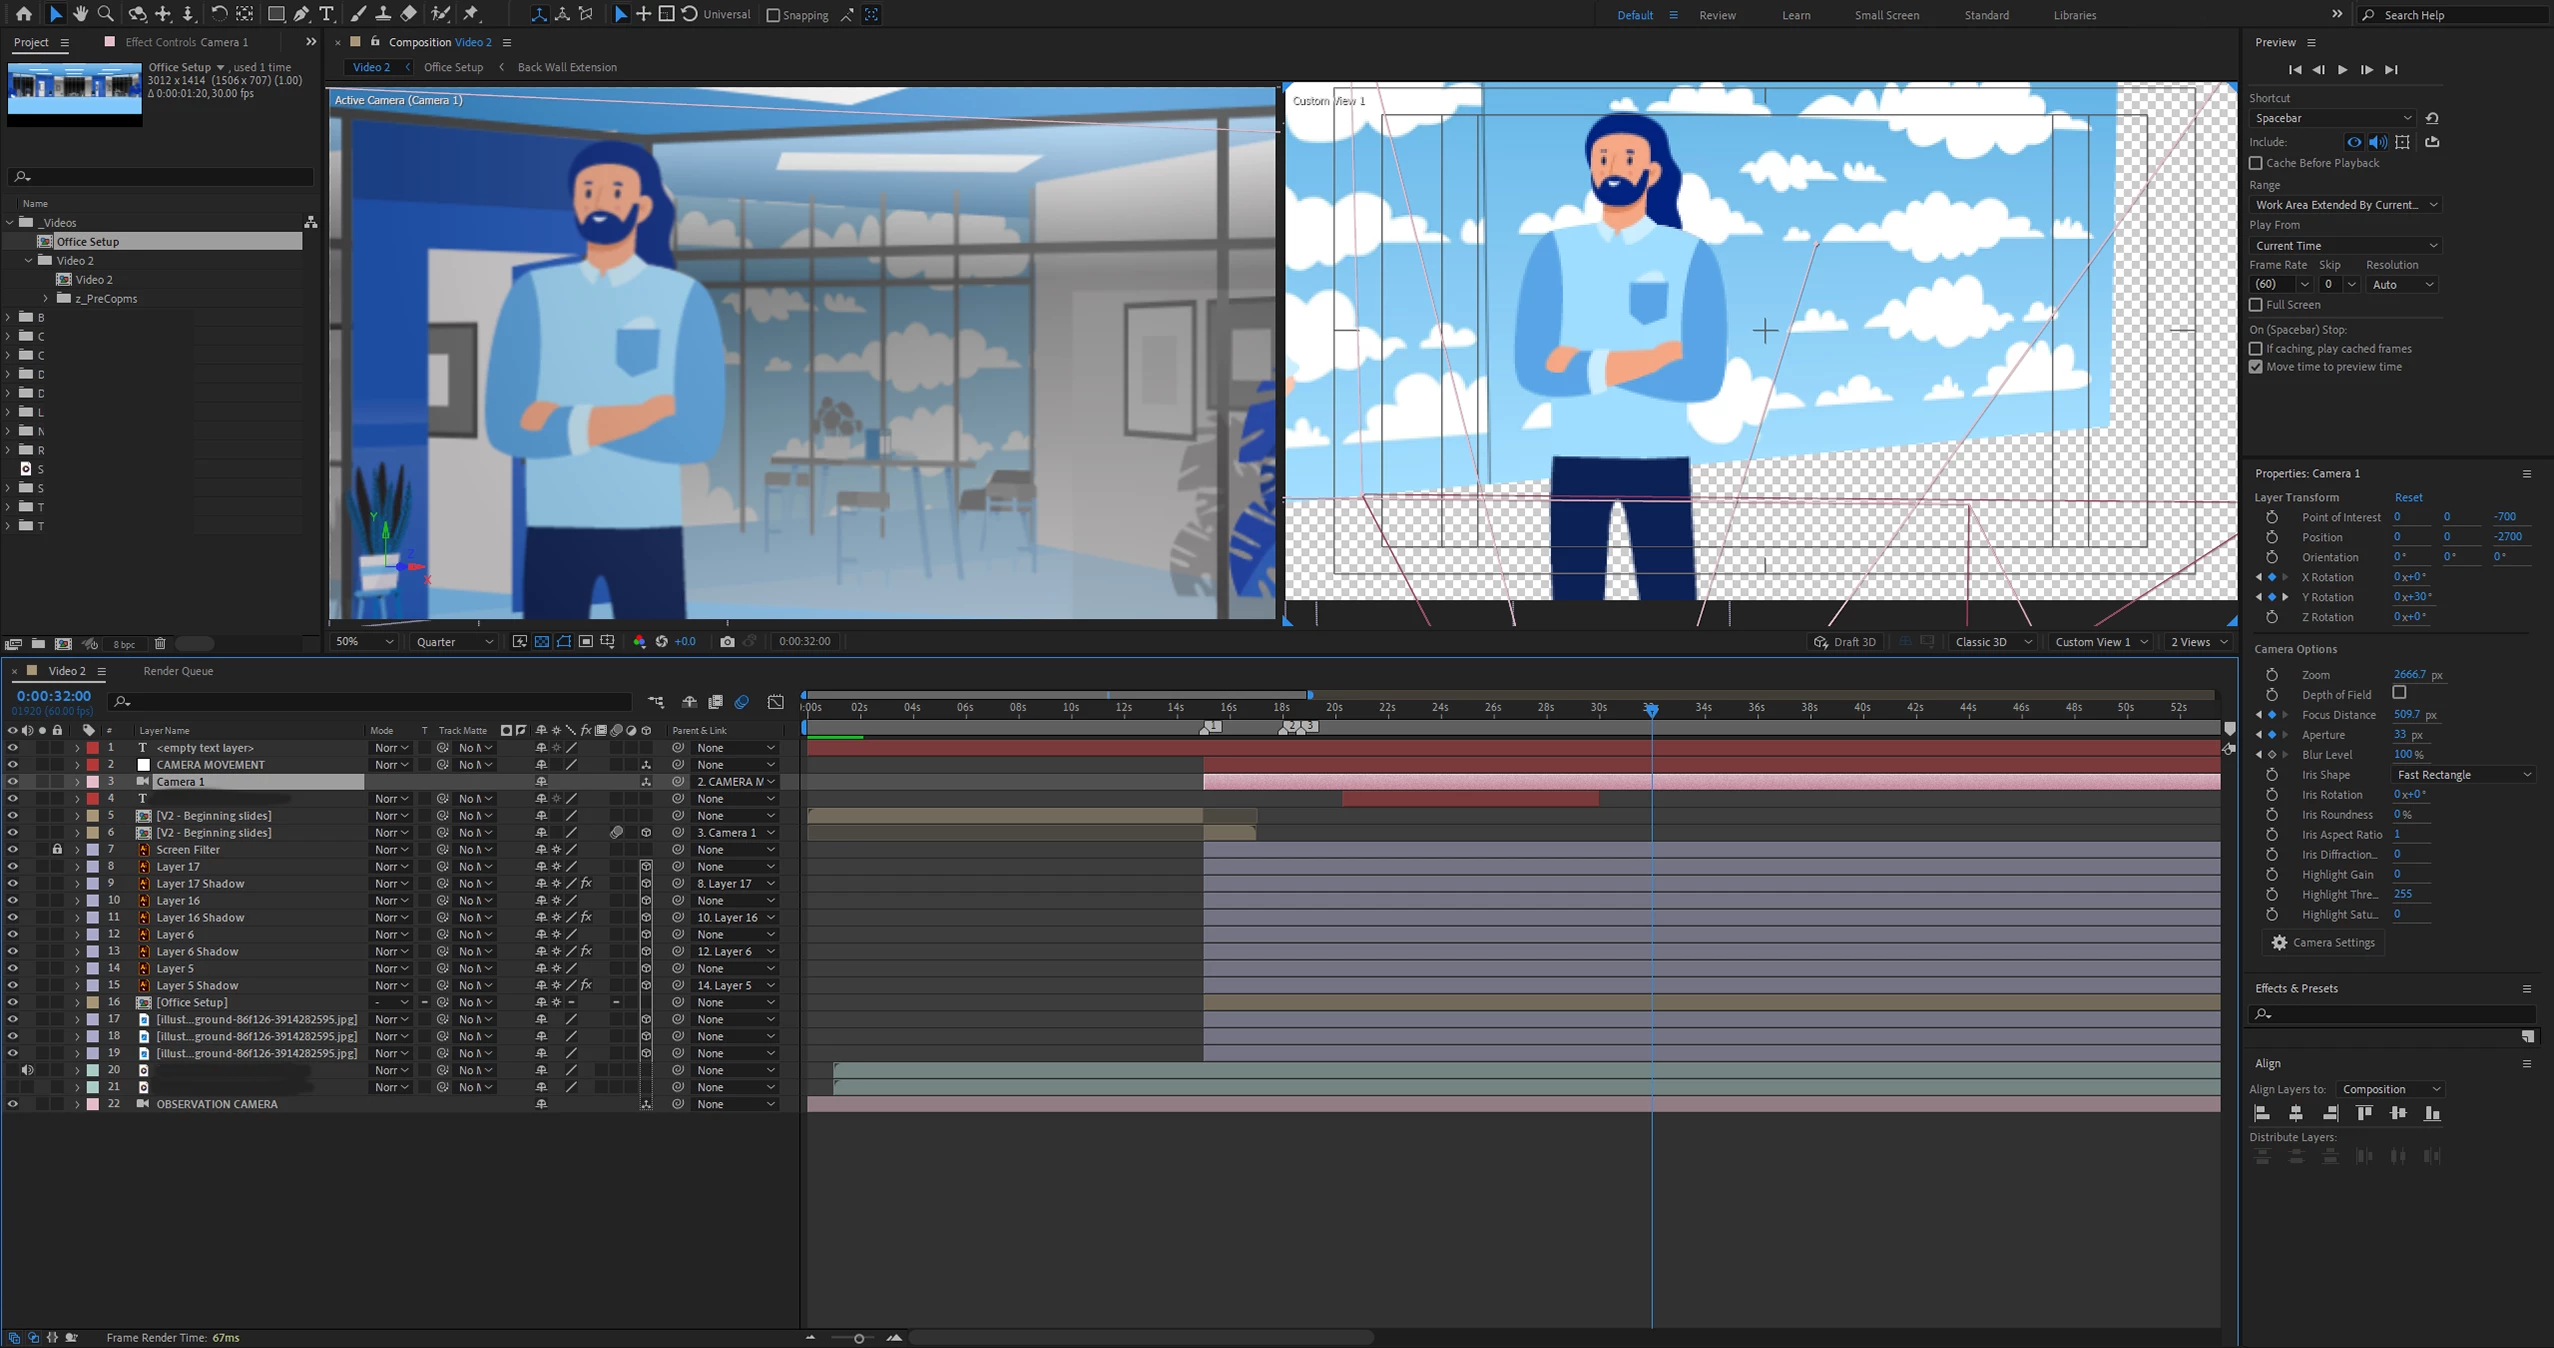Open the Iris Shape Fast Rectangle dropdown

point(2463,775)
